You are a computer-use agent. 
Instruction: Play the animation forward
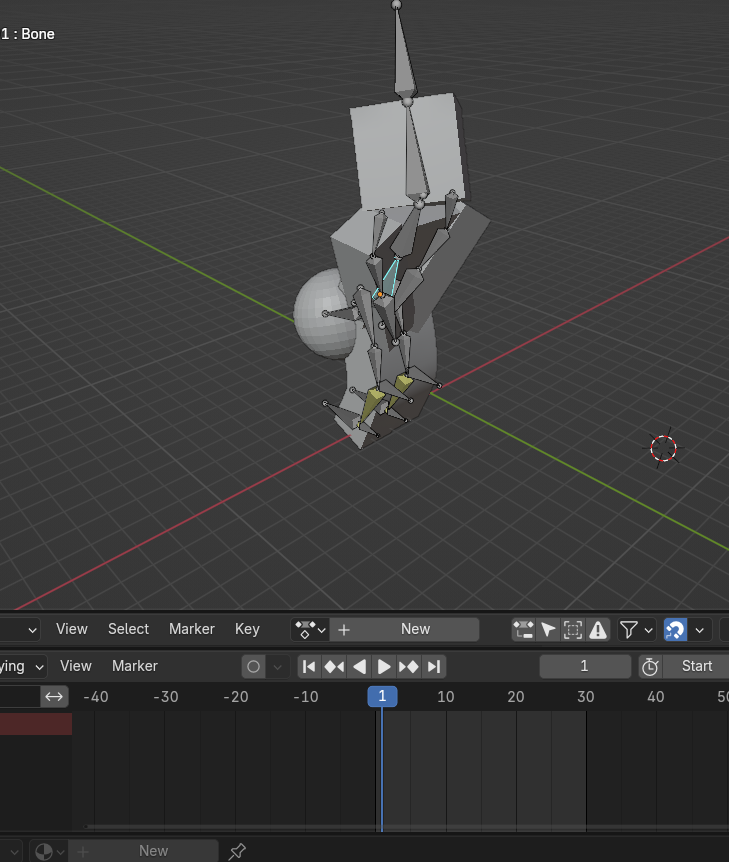point(383,667)
